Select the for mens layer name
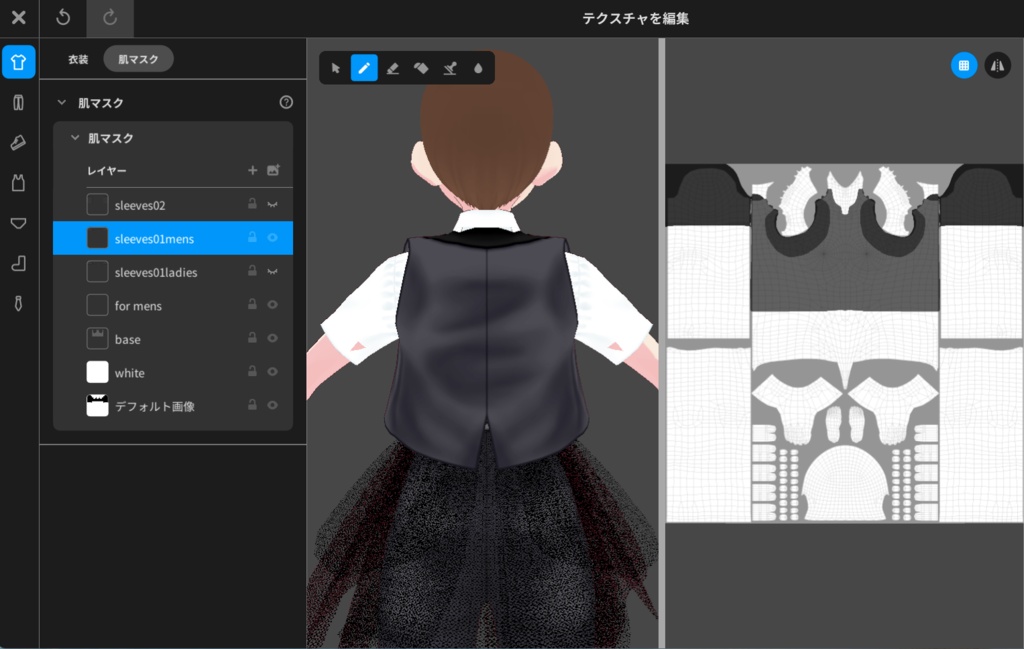Image resolution: width=1024 pixels, height=649 pixels. (x=138, y=306)
